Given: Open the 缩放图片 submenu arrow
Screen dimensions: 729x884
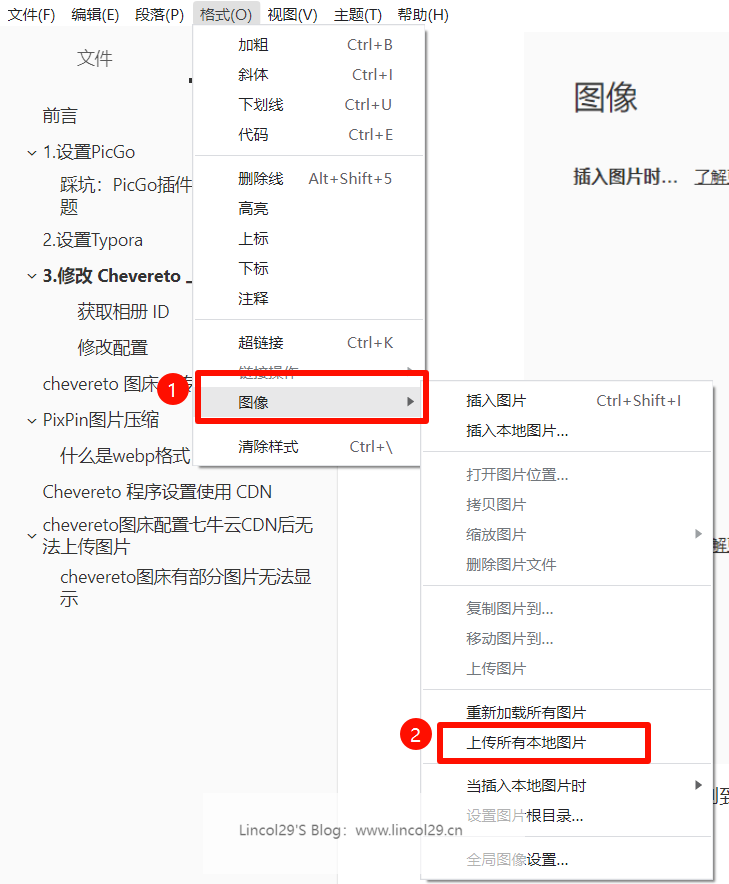Looking at the screenshot, I should (699, 534).
